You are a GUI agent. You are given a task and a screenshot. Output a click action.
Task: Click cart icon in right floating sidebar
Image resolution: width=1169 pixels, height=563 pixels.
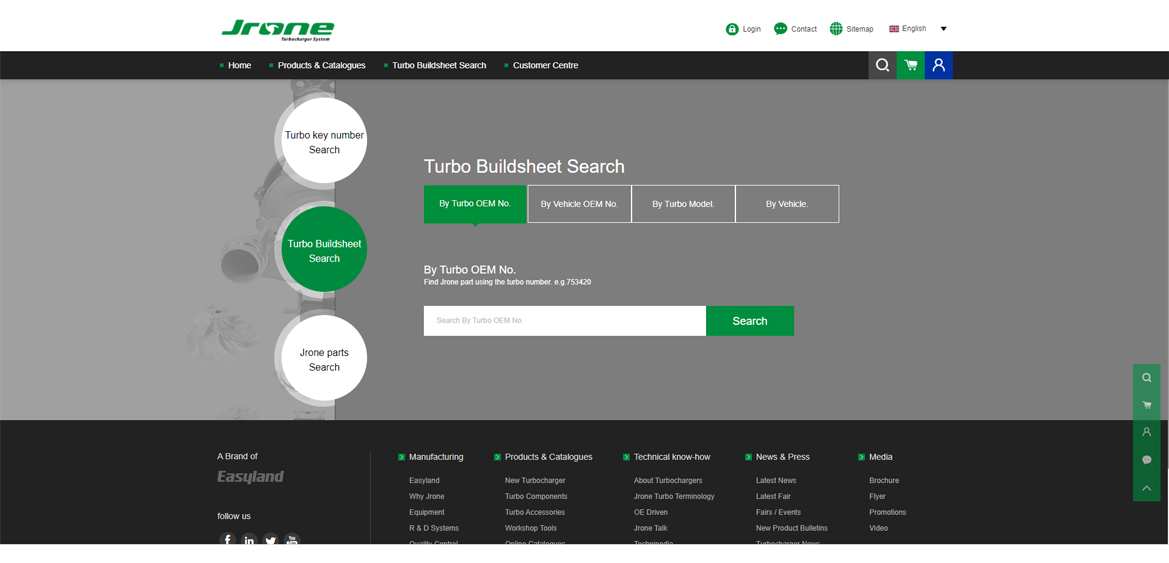[x=1147, y=405]
